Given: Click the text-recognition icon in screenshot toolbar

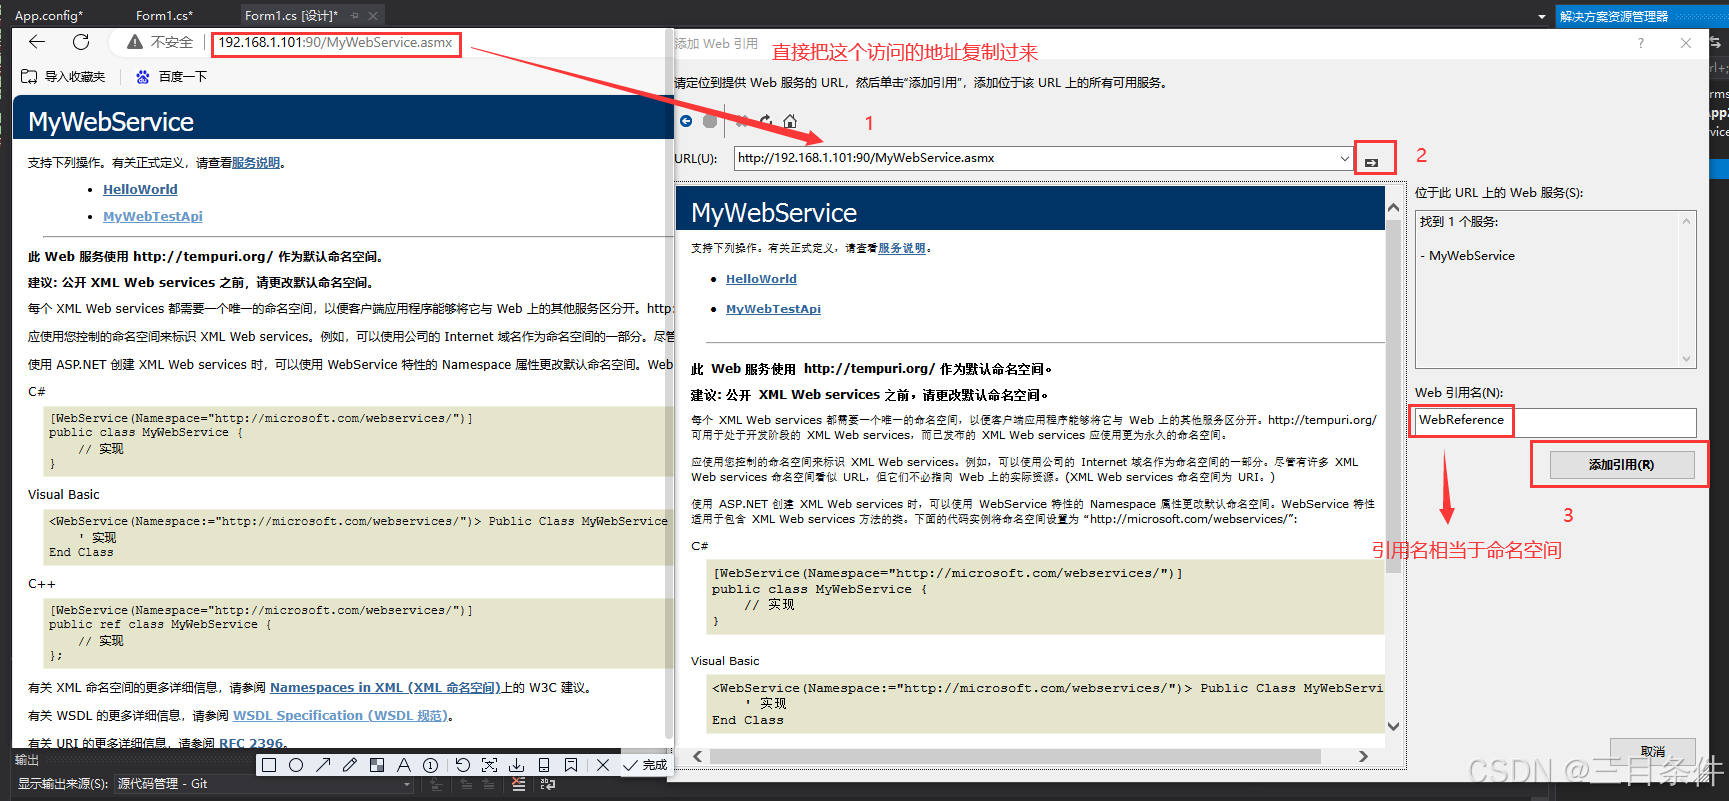Looking at the screenshot, I should pyautogui.click(x=489, y=765).
